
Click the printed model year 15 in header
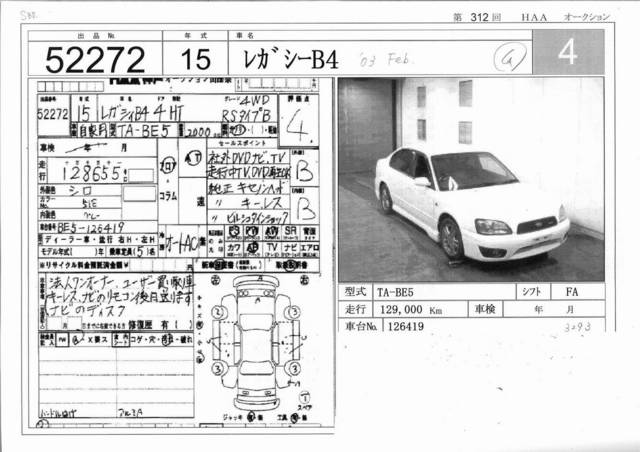point(196,59)
